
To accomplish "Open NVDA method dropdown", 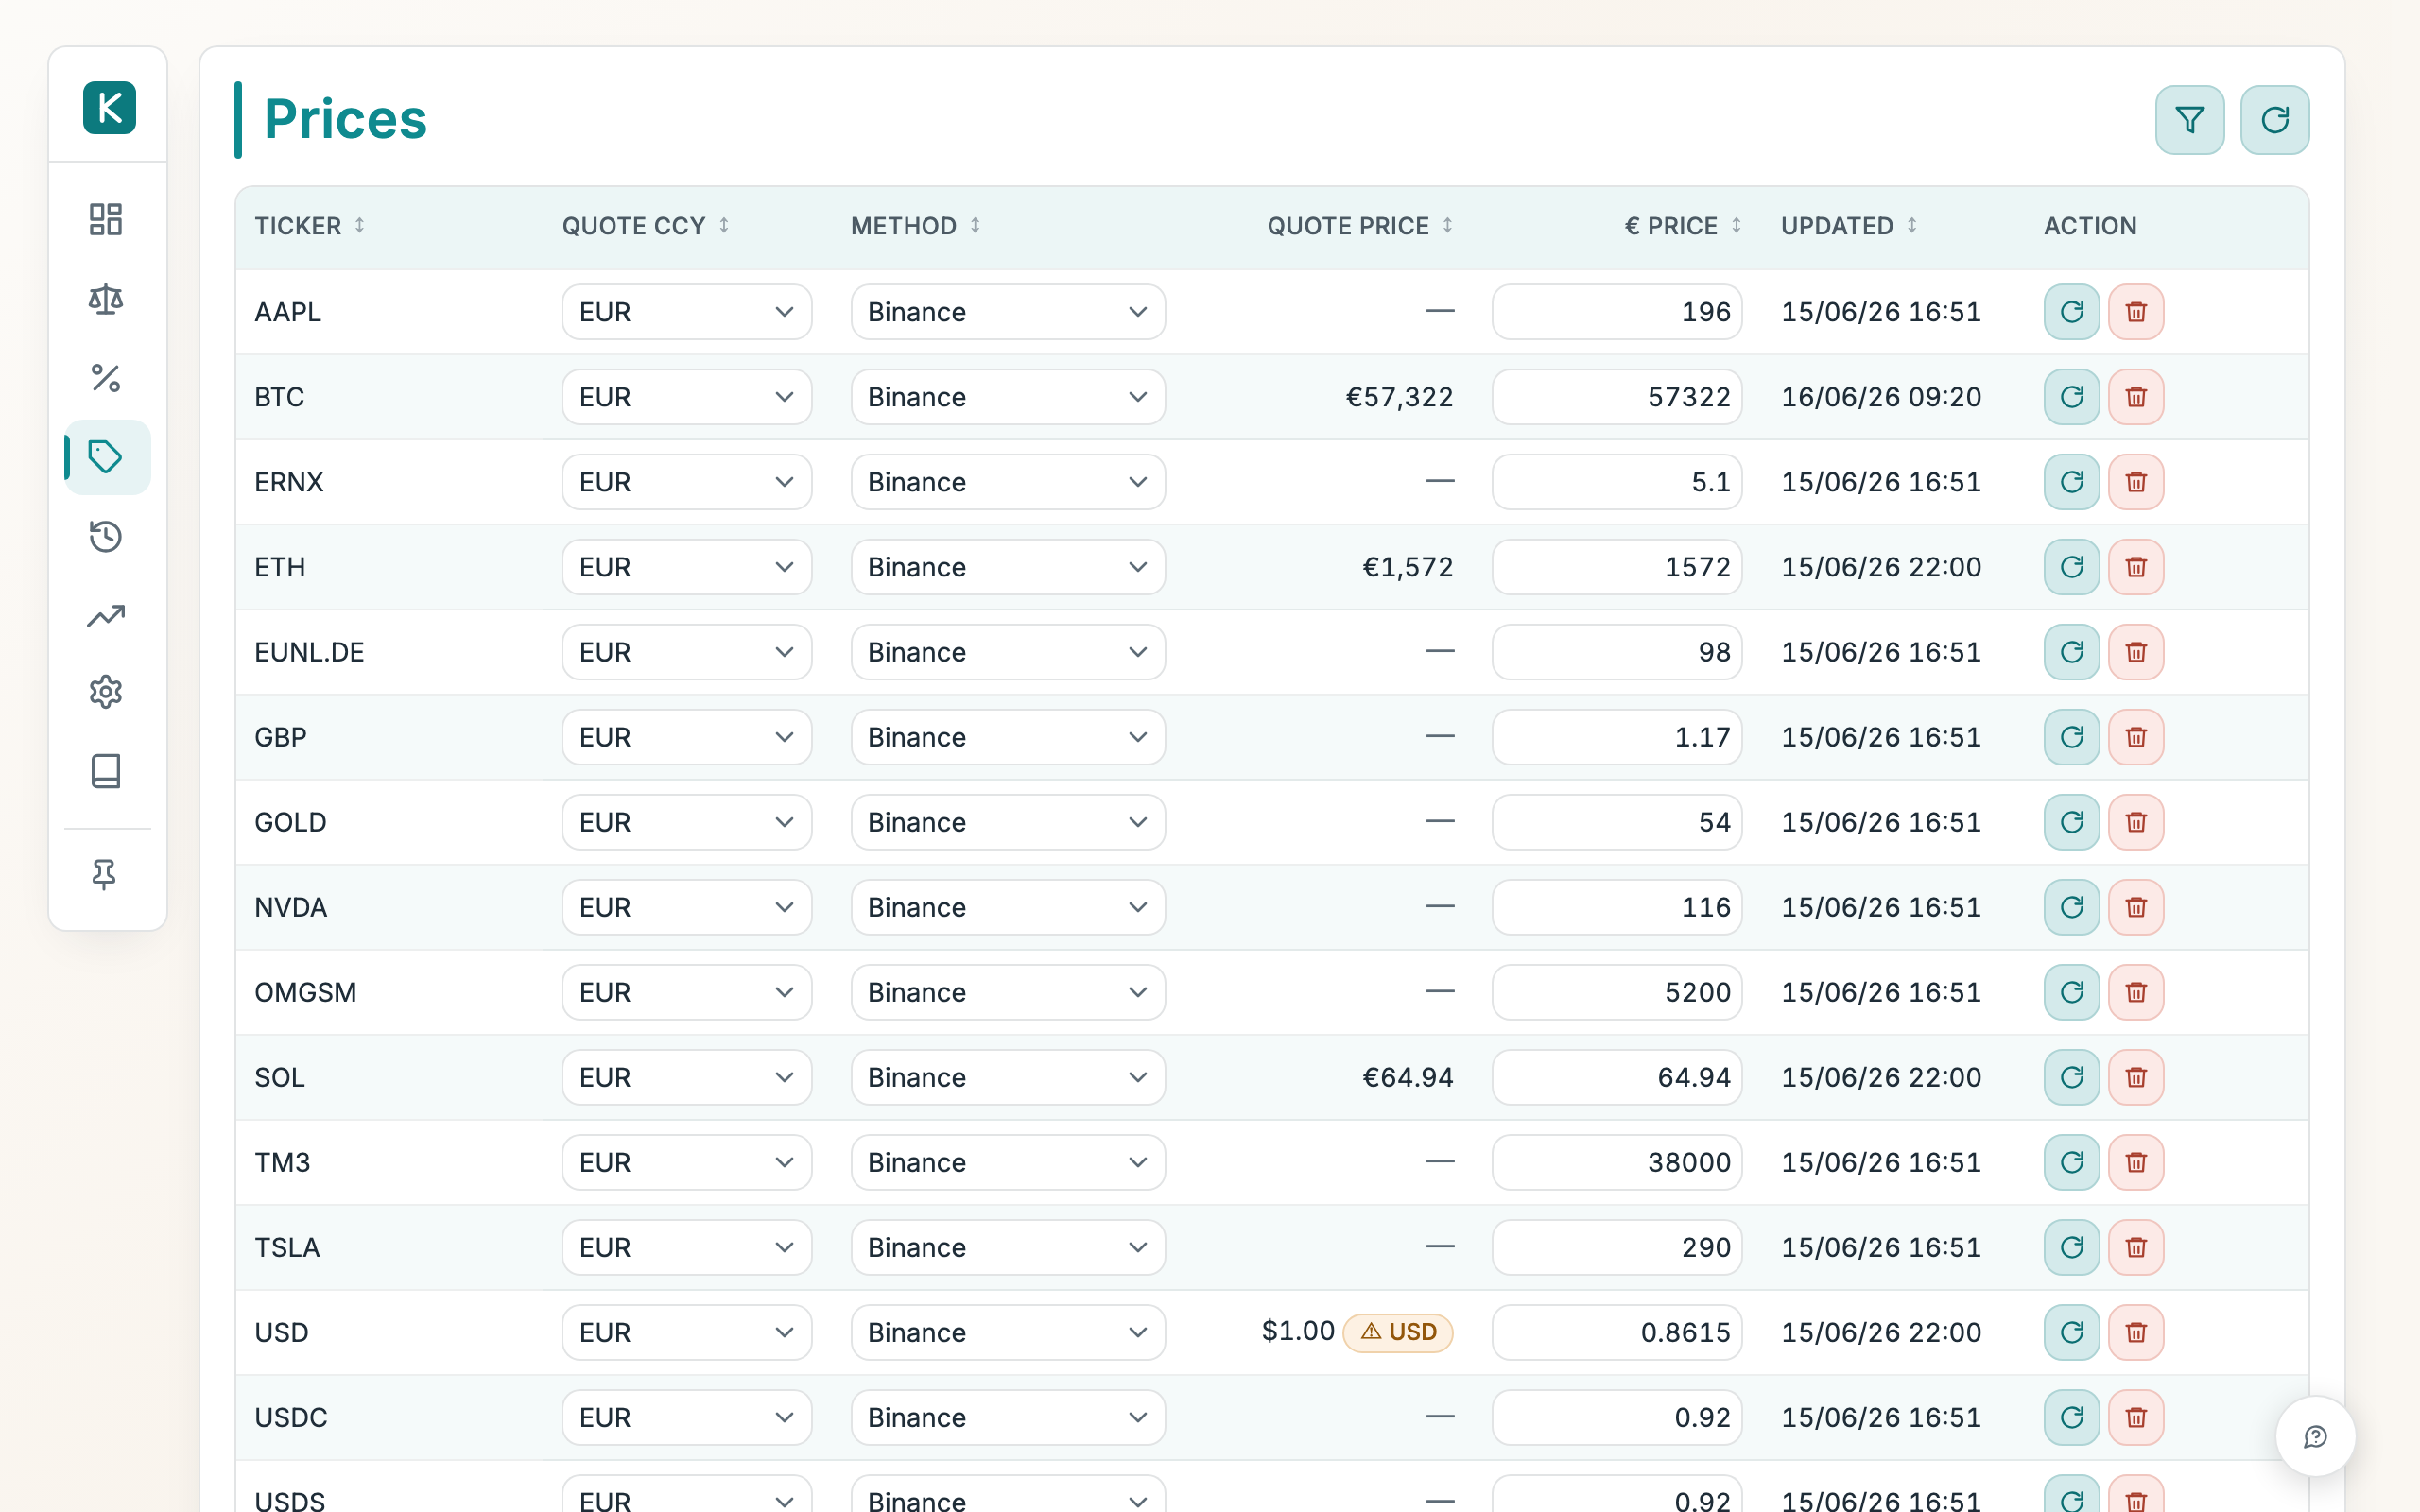I will click(1008, 907).
